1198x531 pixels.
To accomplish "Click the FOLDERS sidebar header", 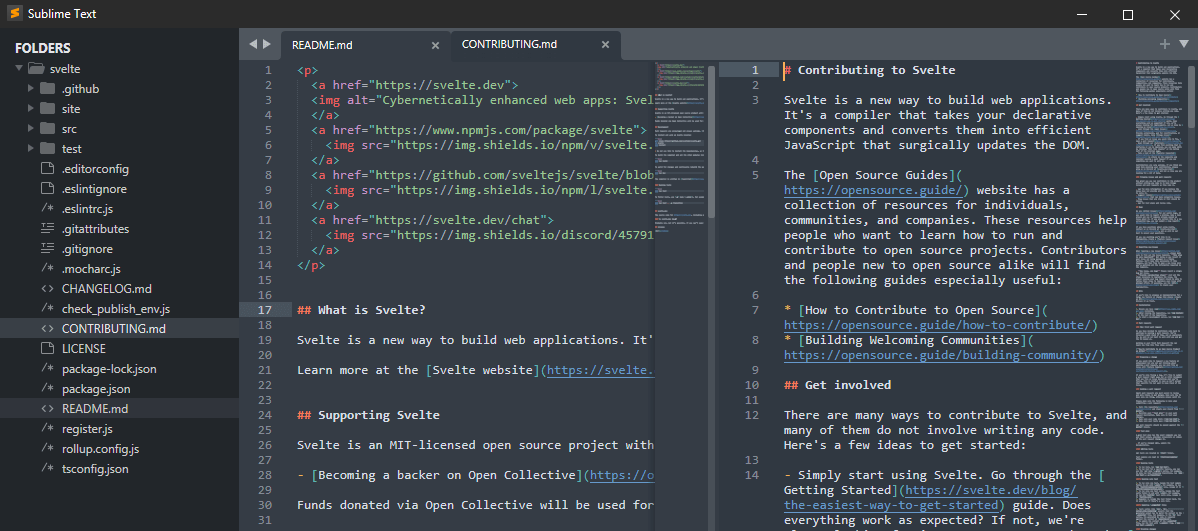I will coord(43,48).
